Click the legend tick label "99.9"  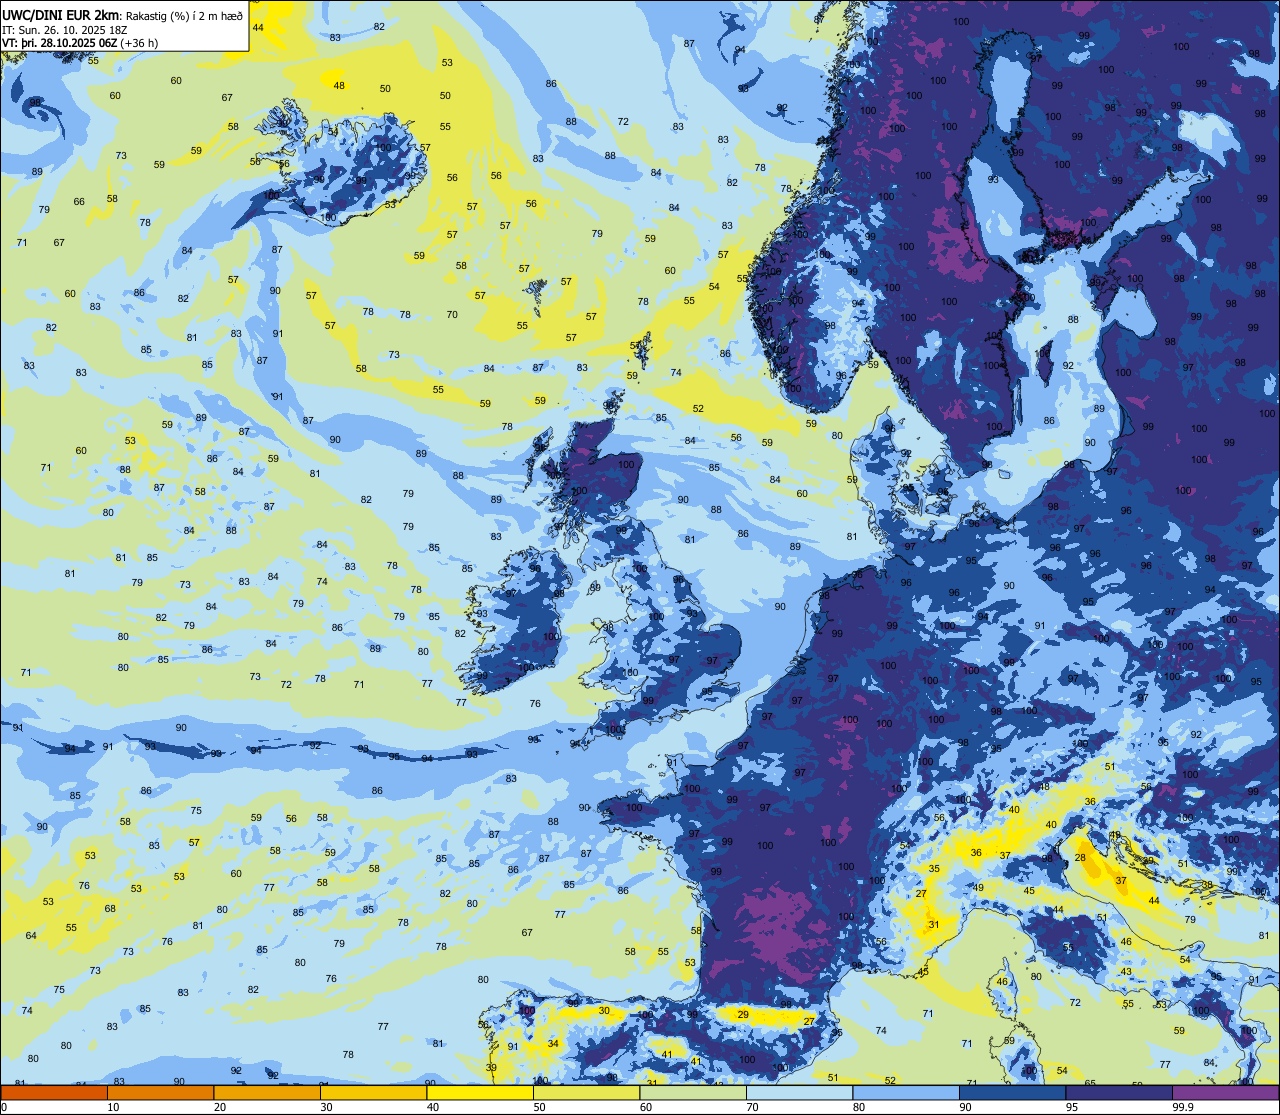(x=1182, y=1107)
